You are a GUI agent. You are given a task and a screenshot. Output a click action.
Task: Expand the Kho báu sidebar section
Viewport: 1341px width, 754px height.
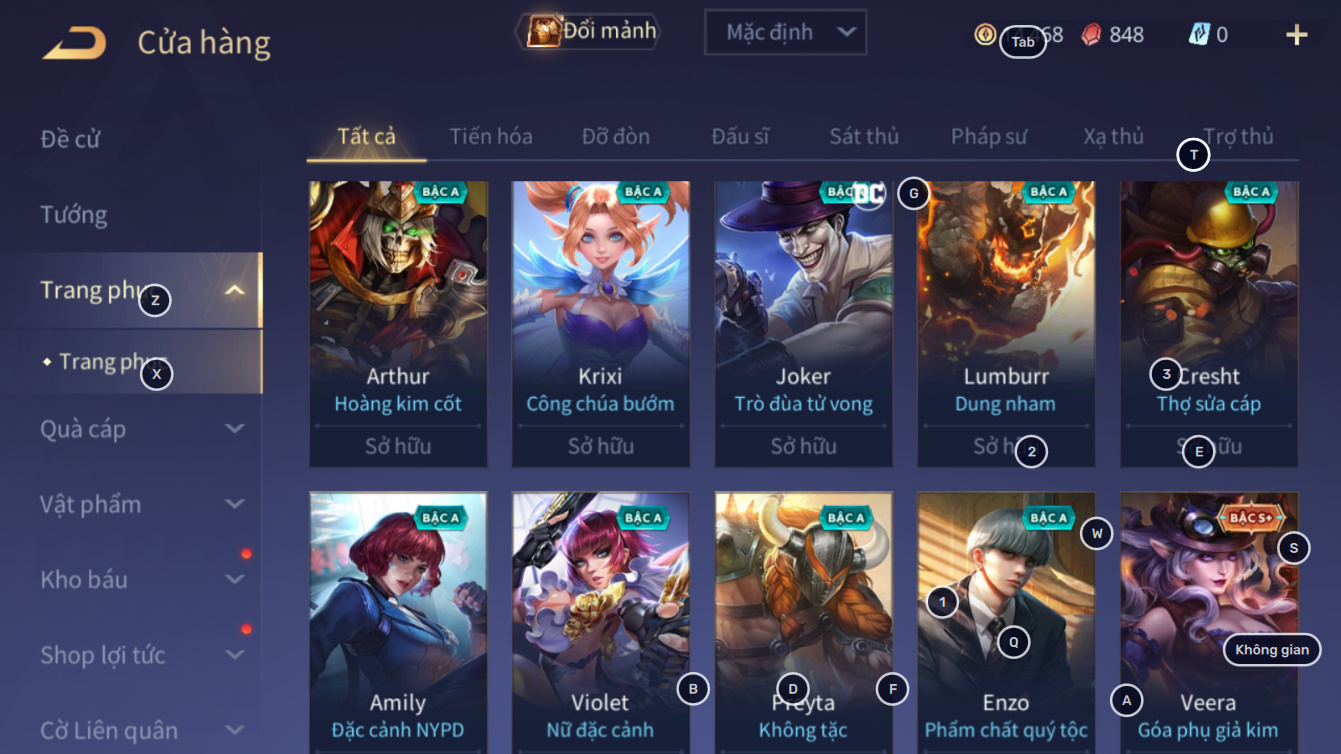234,580
